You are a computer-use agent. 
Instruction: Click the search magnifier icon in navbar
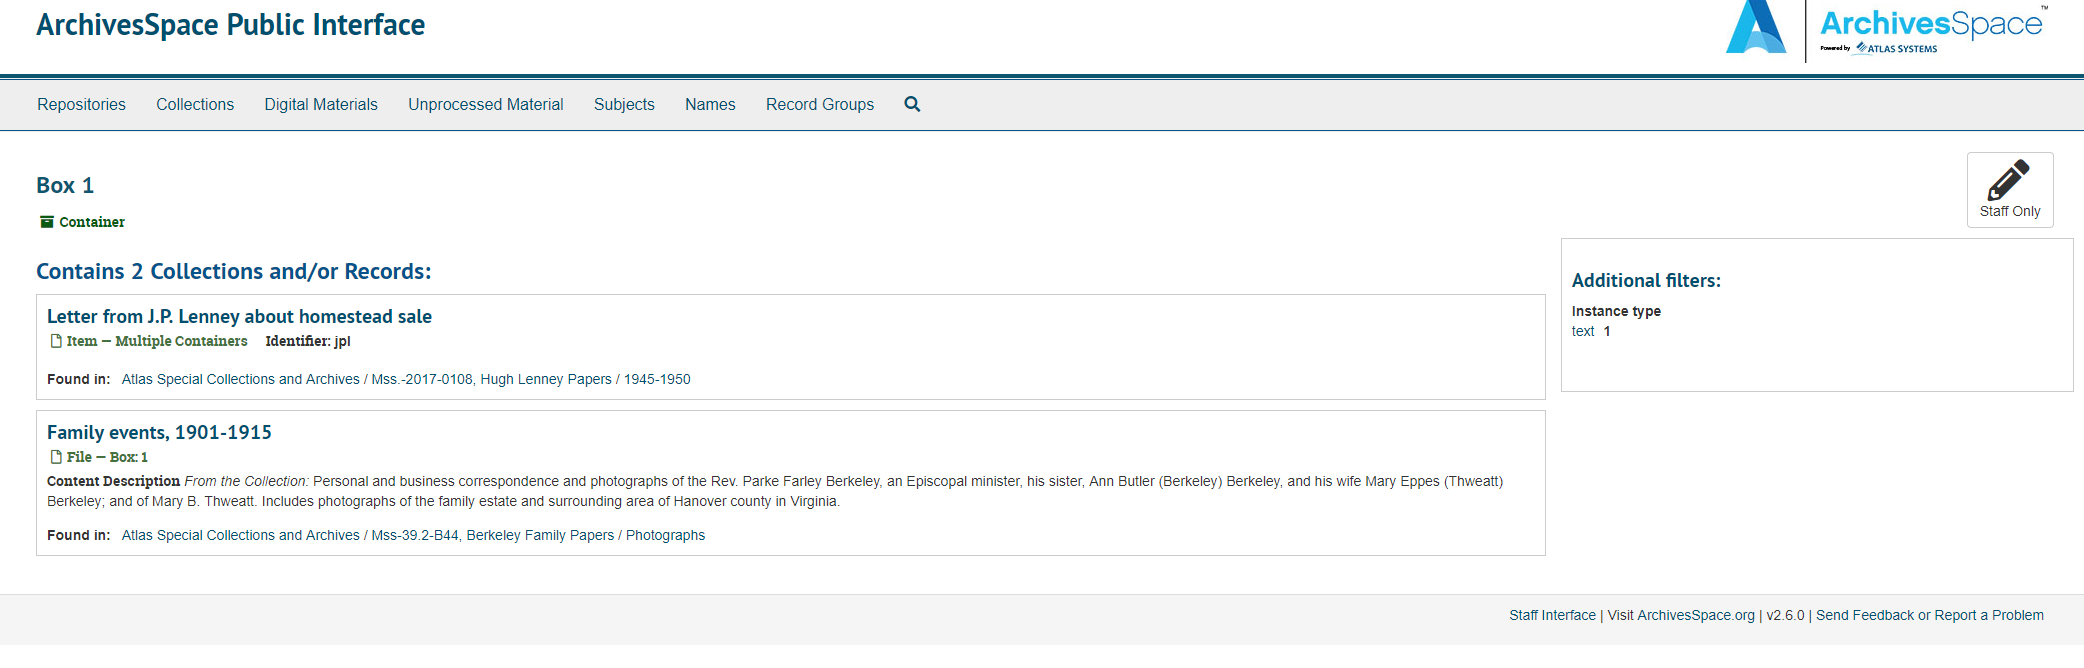[x=912, y=104]
